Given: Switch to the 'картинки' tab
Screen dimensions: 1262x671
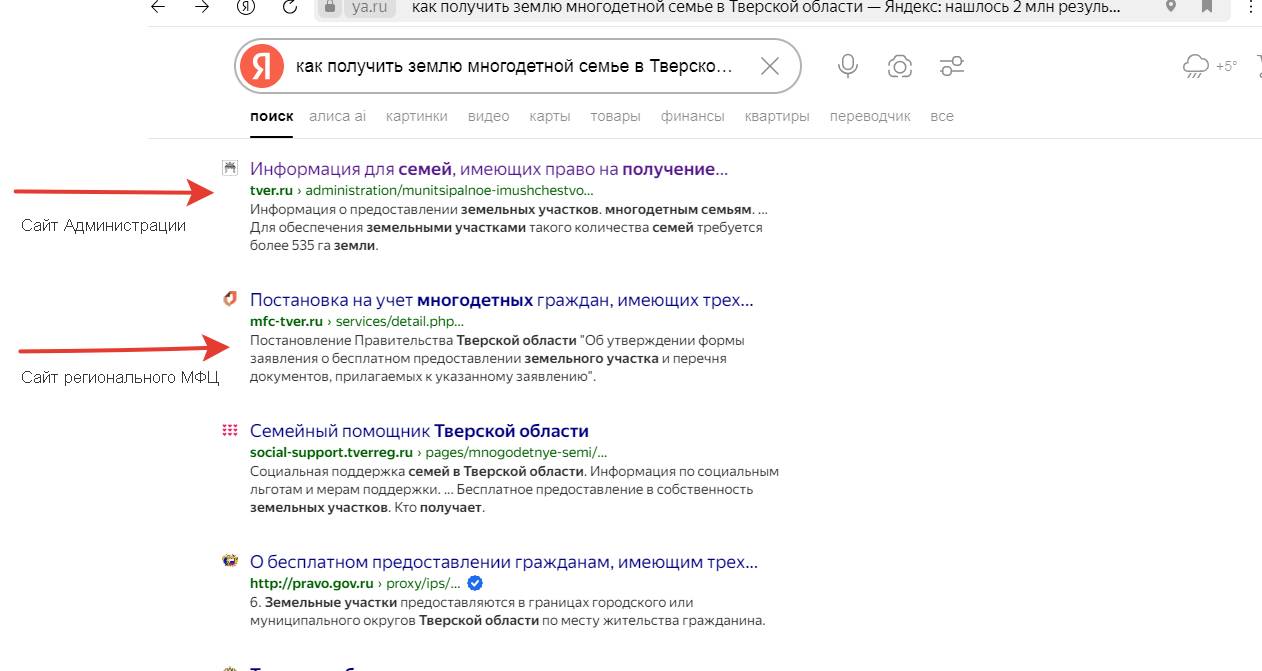Looking at the screenshot, I should coord(417,116).
